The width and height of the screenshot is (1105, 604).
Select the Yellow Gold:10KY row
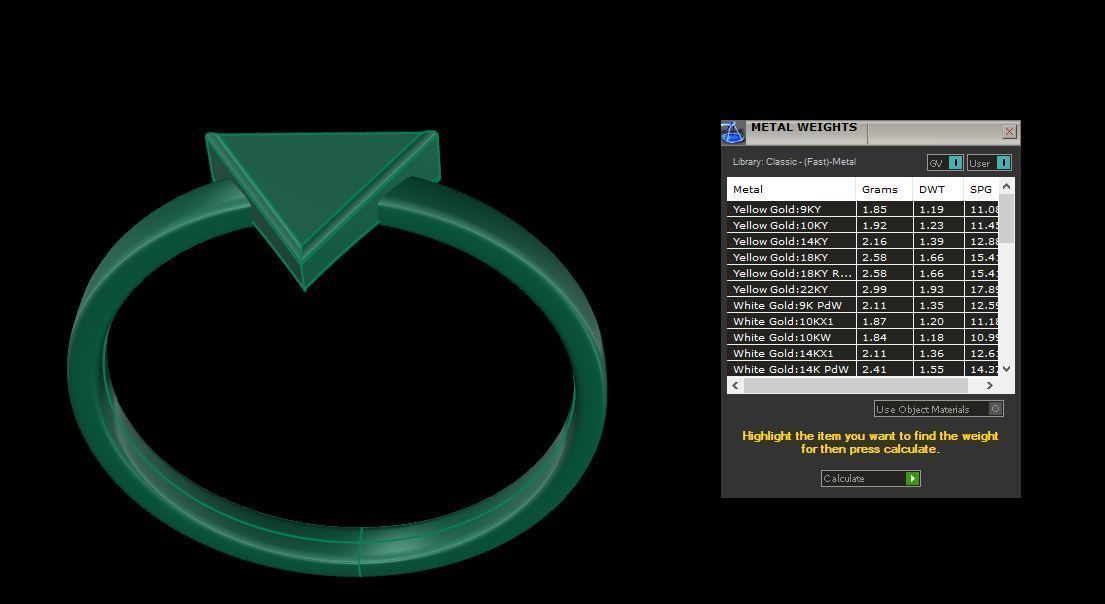point(863,226)
